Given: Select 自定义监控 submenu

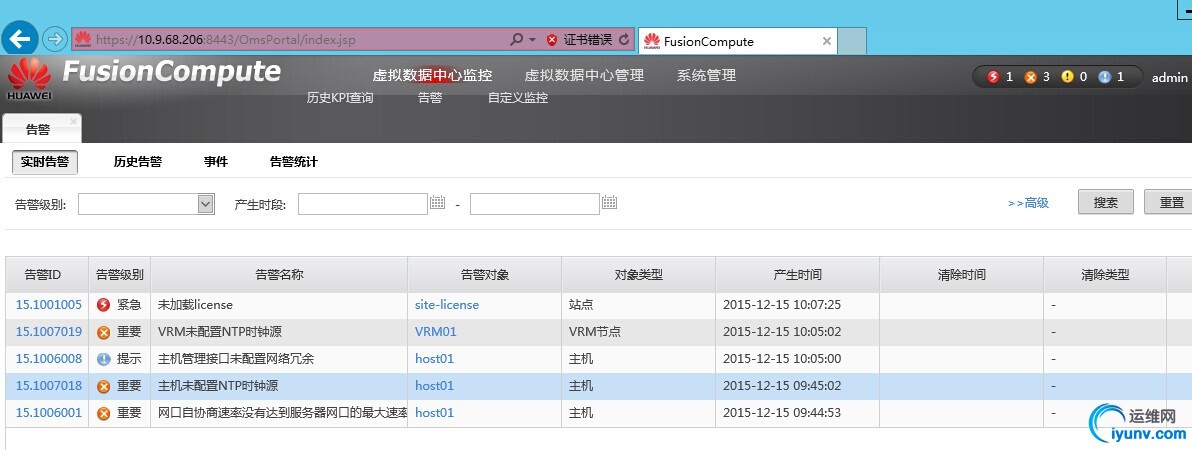Looking at the screenshot, I should point(518,98).
